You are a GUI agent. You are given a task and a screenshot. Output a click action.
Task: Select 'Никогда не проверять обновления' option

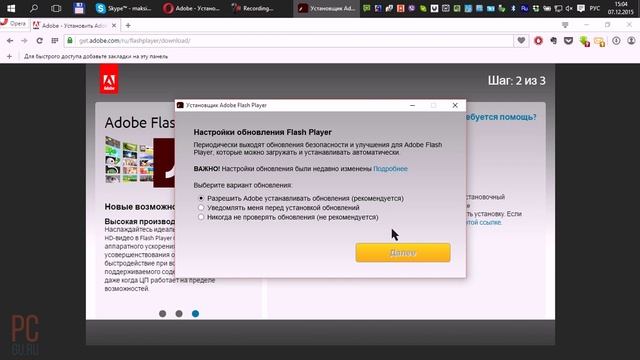pos(289,217)
